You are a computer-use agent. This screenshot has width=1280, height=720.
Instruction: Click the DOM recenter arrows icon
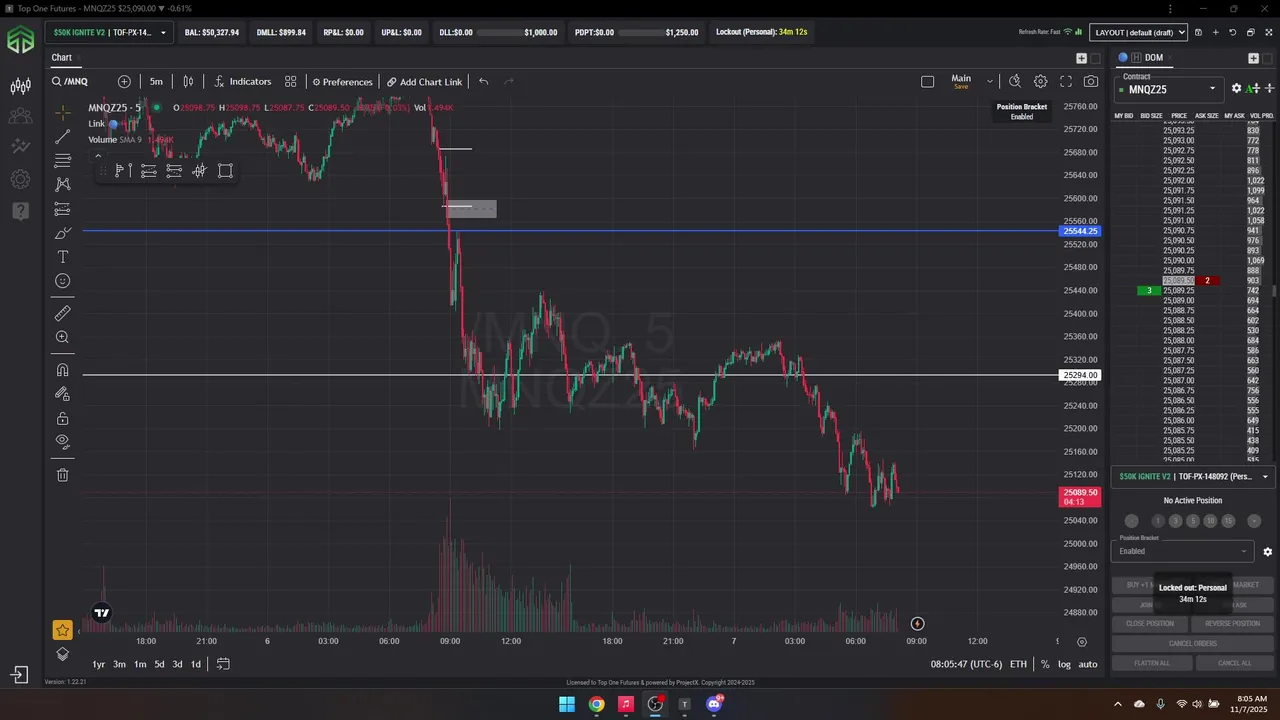pyautogui.click(x=1269, y=89)
